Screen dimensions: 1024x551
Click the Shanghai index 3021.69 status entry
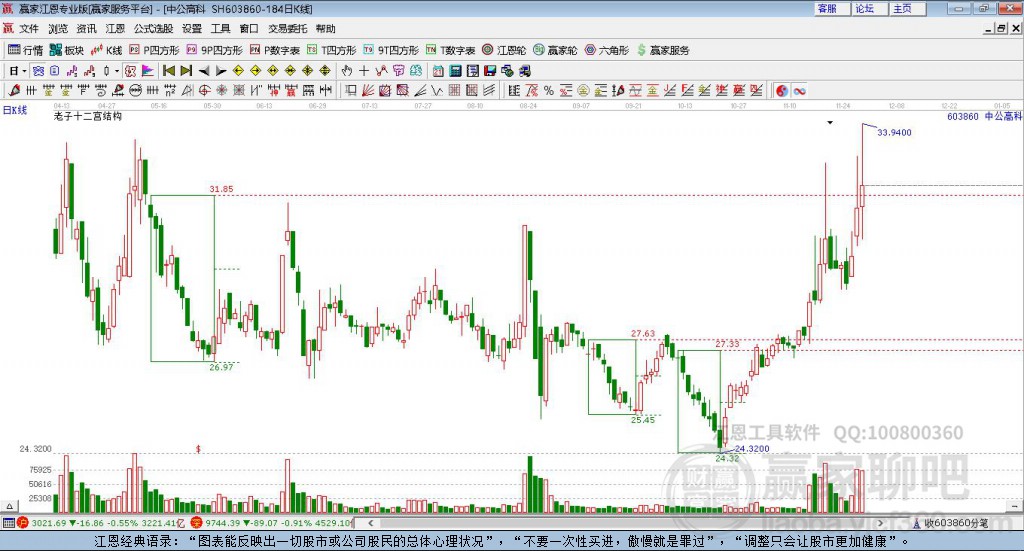pos(102,523)
